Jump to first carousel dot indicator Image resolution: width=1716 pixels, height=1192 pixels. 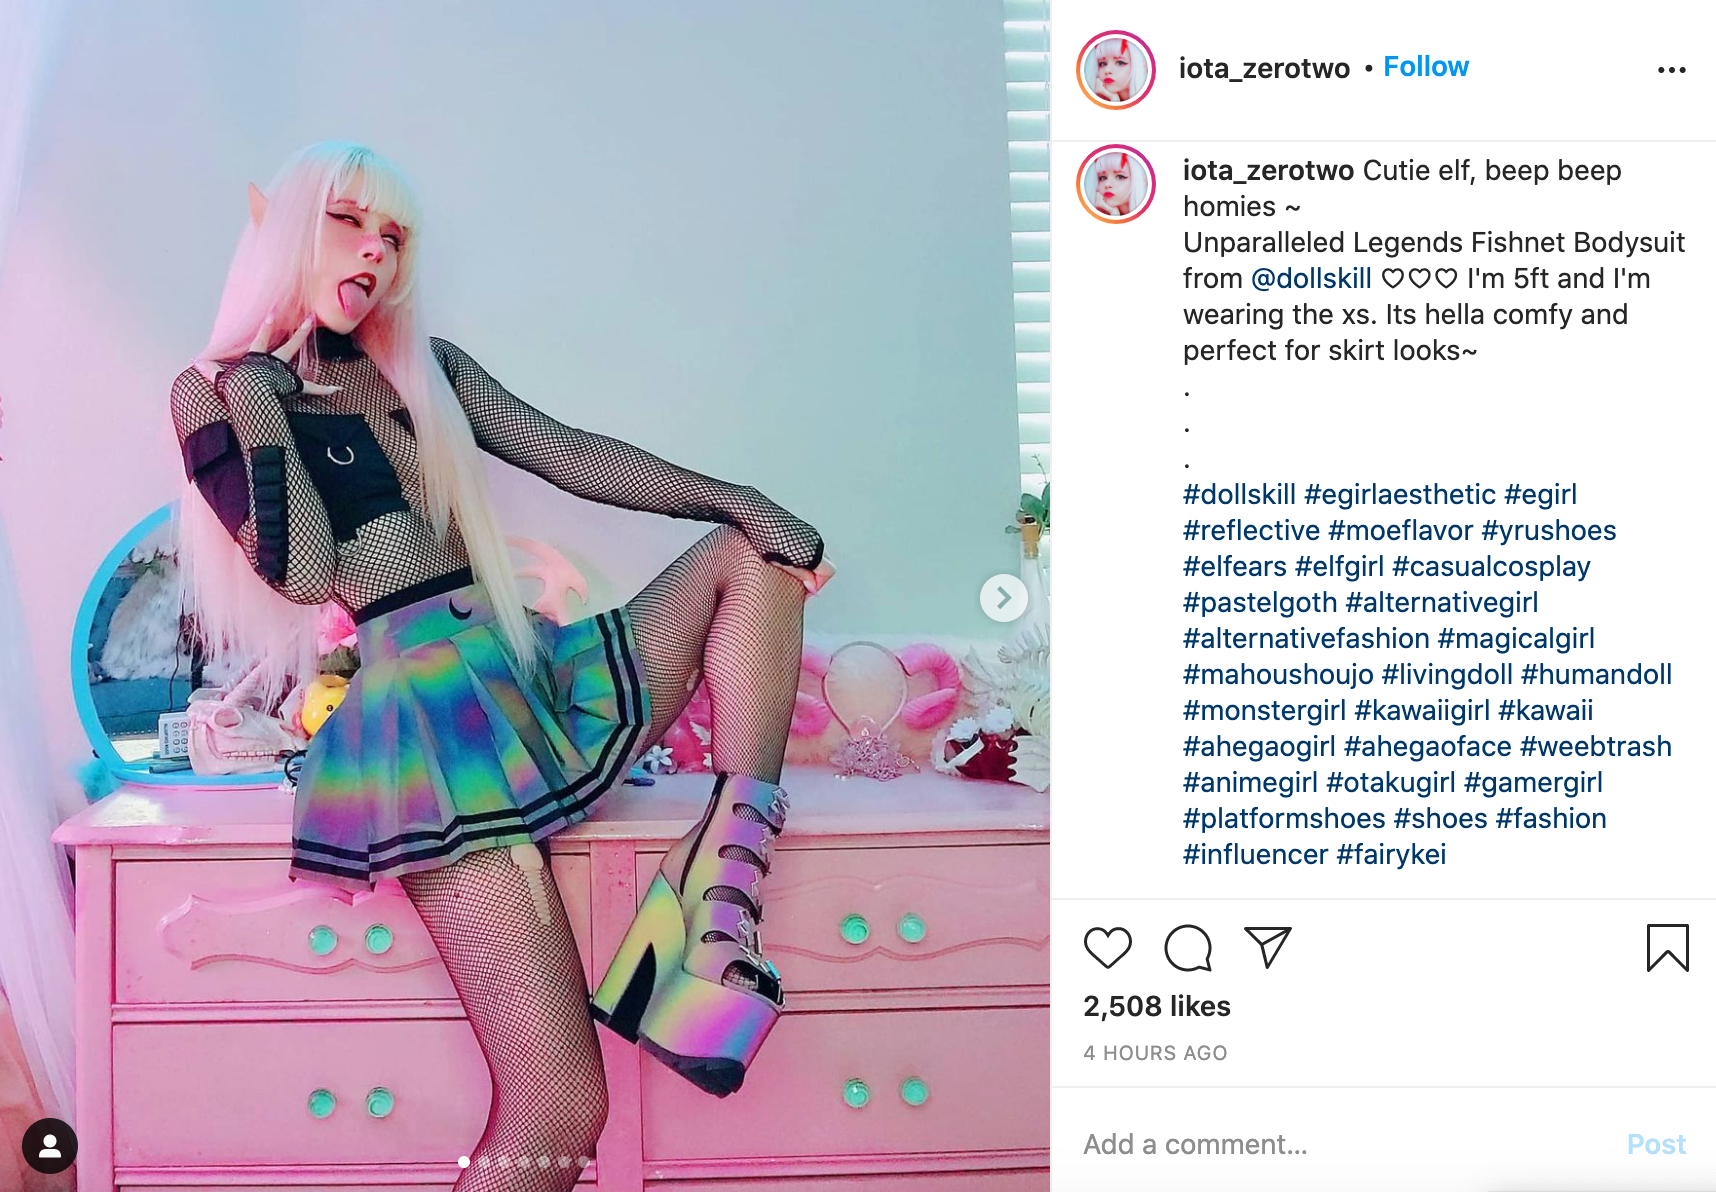[464, 1162]
